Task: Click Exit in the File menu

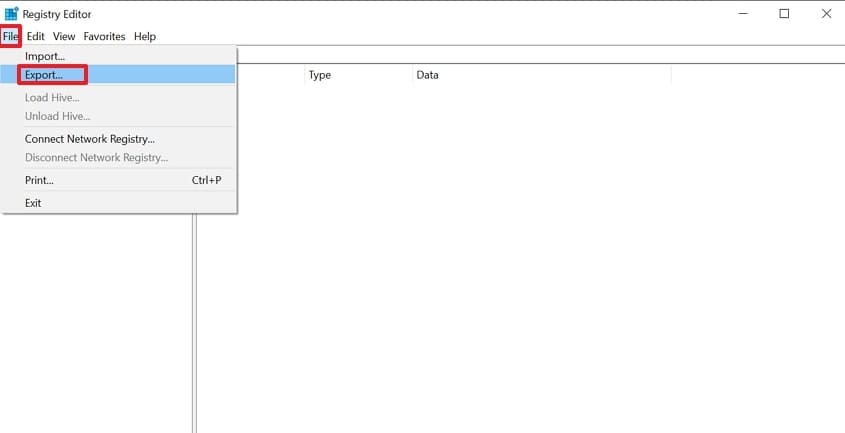Action: (118, 203)
